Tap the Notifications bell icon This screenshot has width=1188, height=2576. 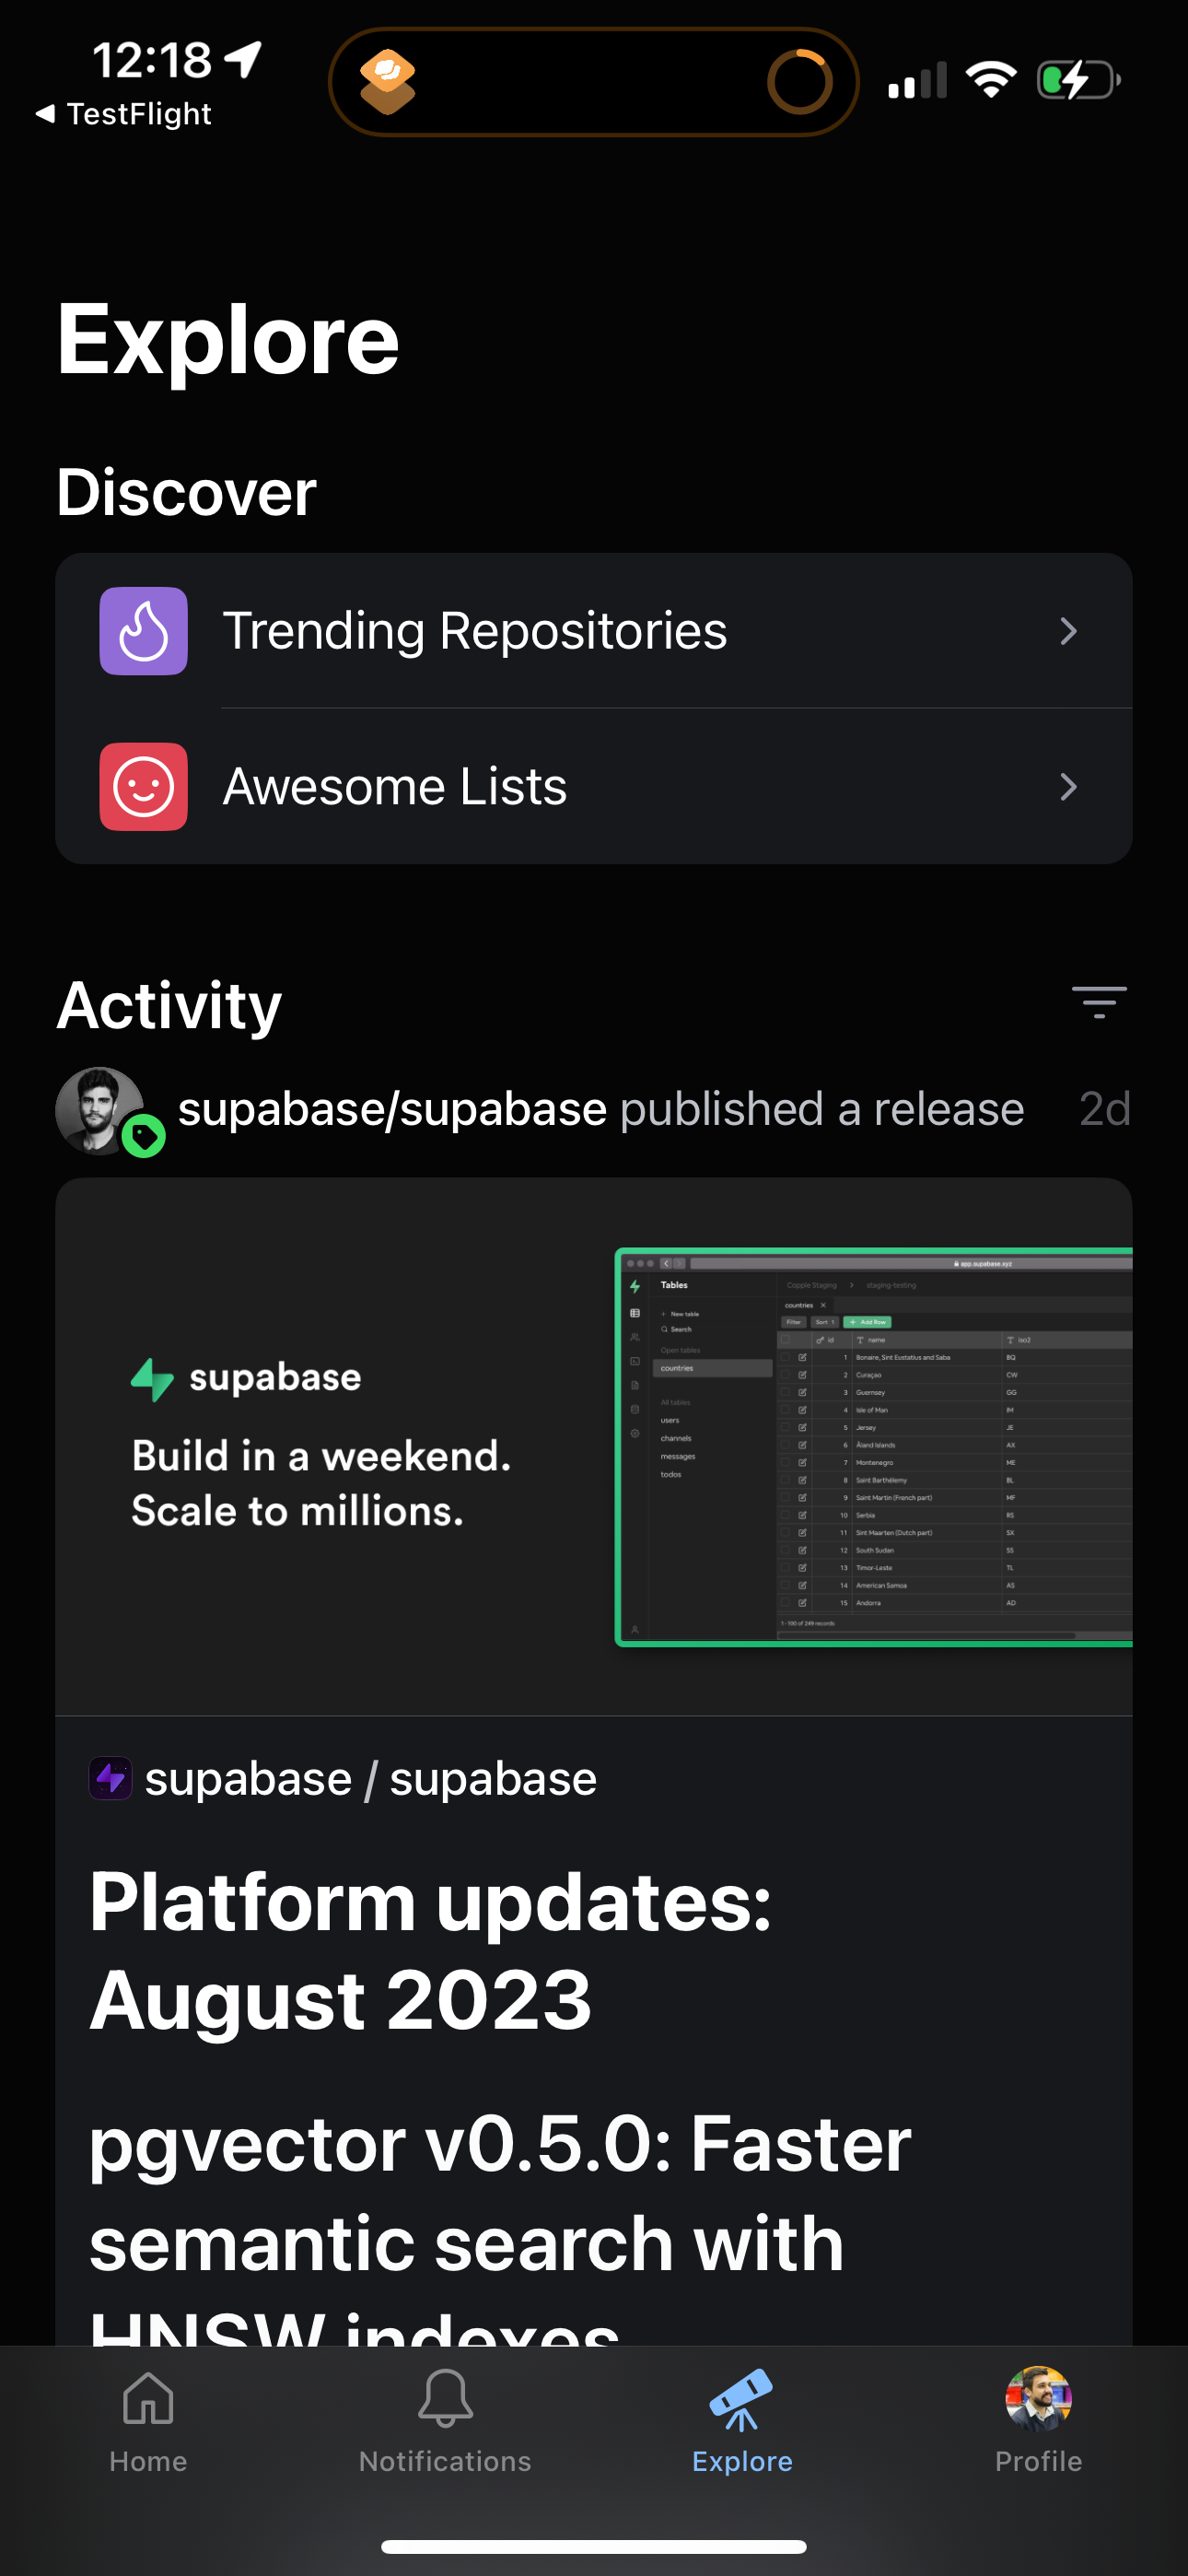coord(445,2398)
